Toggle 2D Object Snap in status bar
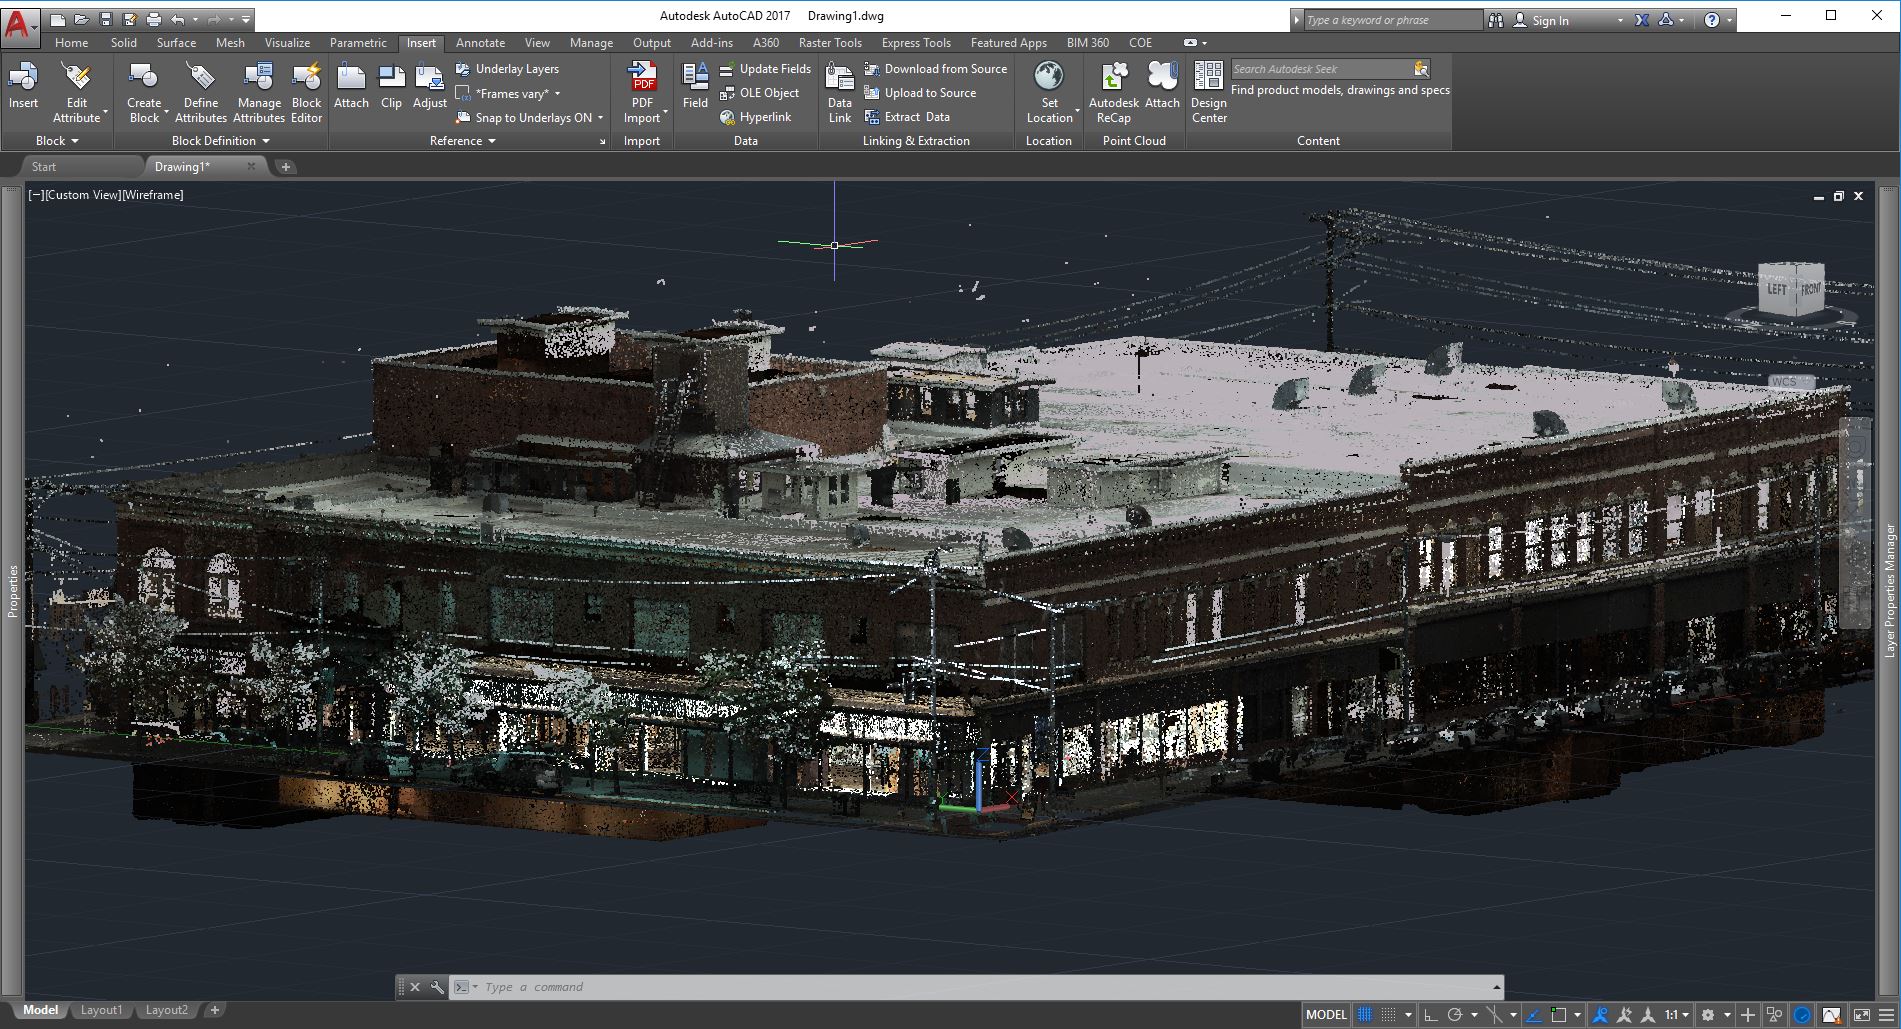The height and width of the screenshot is (1029, 1901). pos(1558,1015)
